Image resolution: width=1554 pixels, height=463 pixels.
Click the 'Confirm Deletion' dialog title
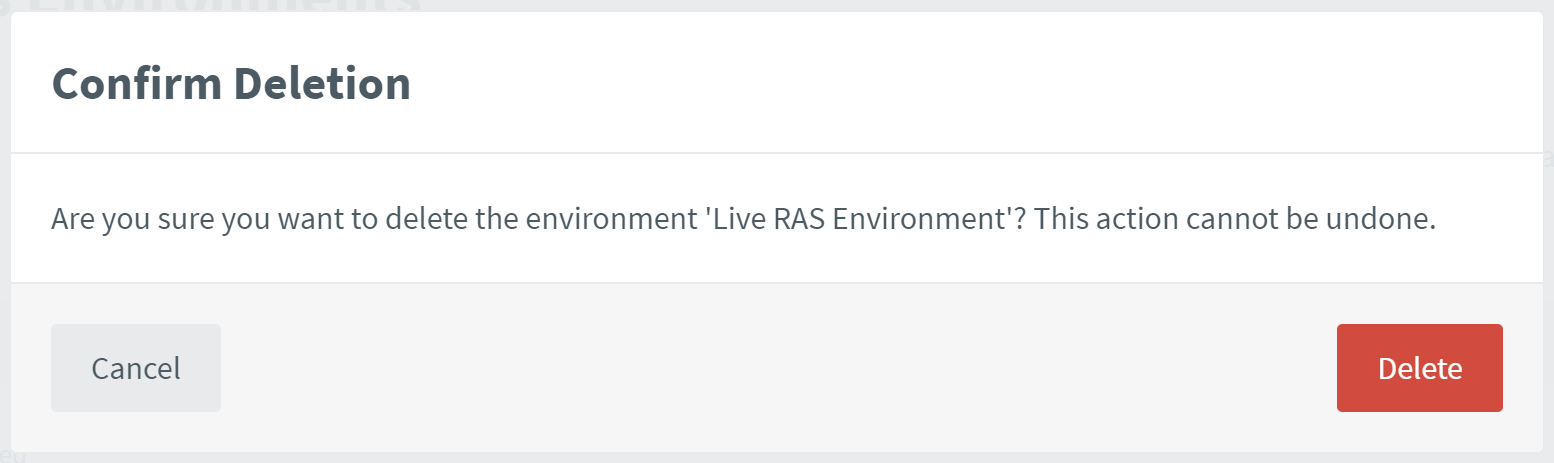click(231, 84)
